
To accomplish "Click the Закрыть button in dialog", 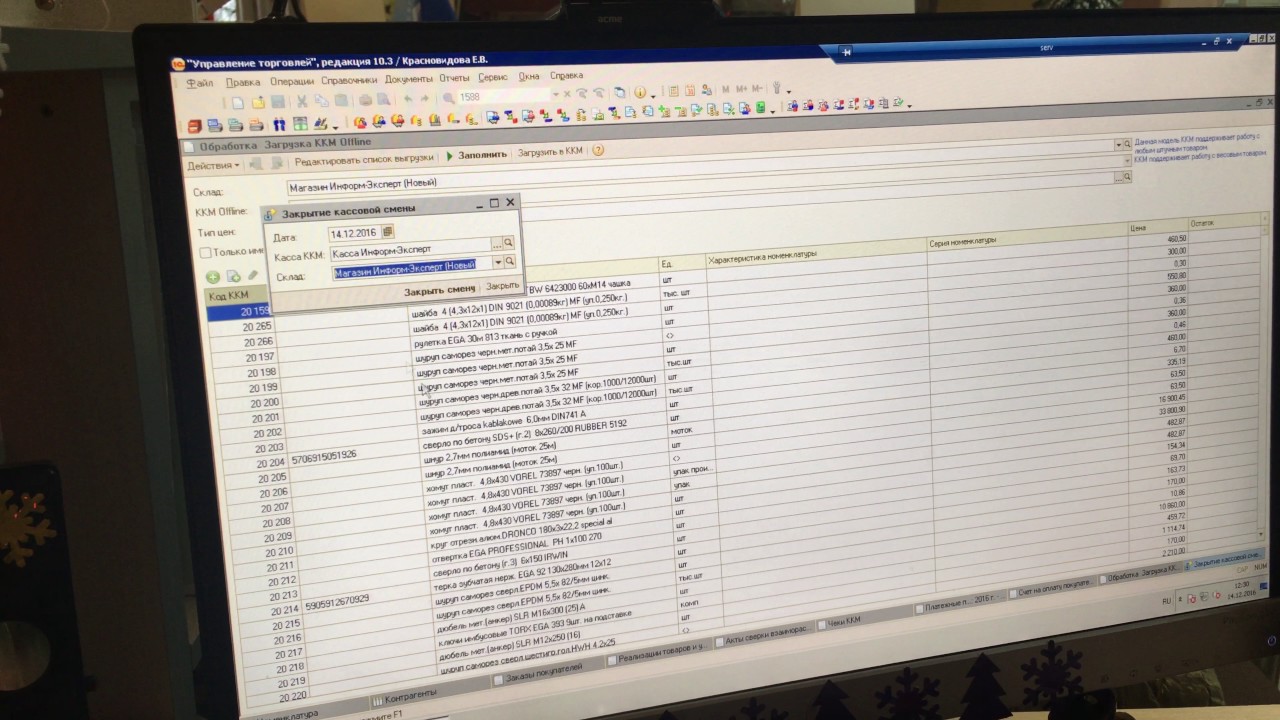I will [502, 286].
